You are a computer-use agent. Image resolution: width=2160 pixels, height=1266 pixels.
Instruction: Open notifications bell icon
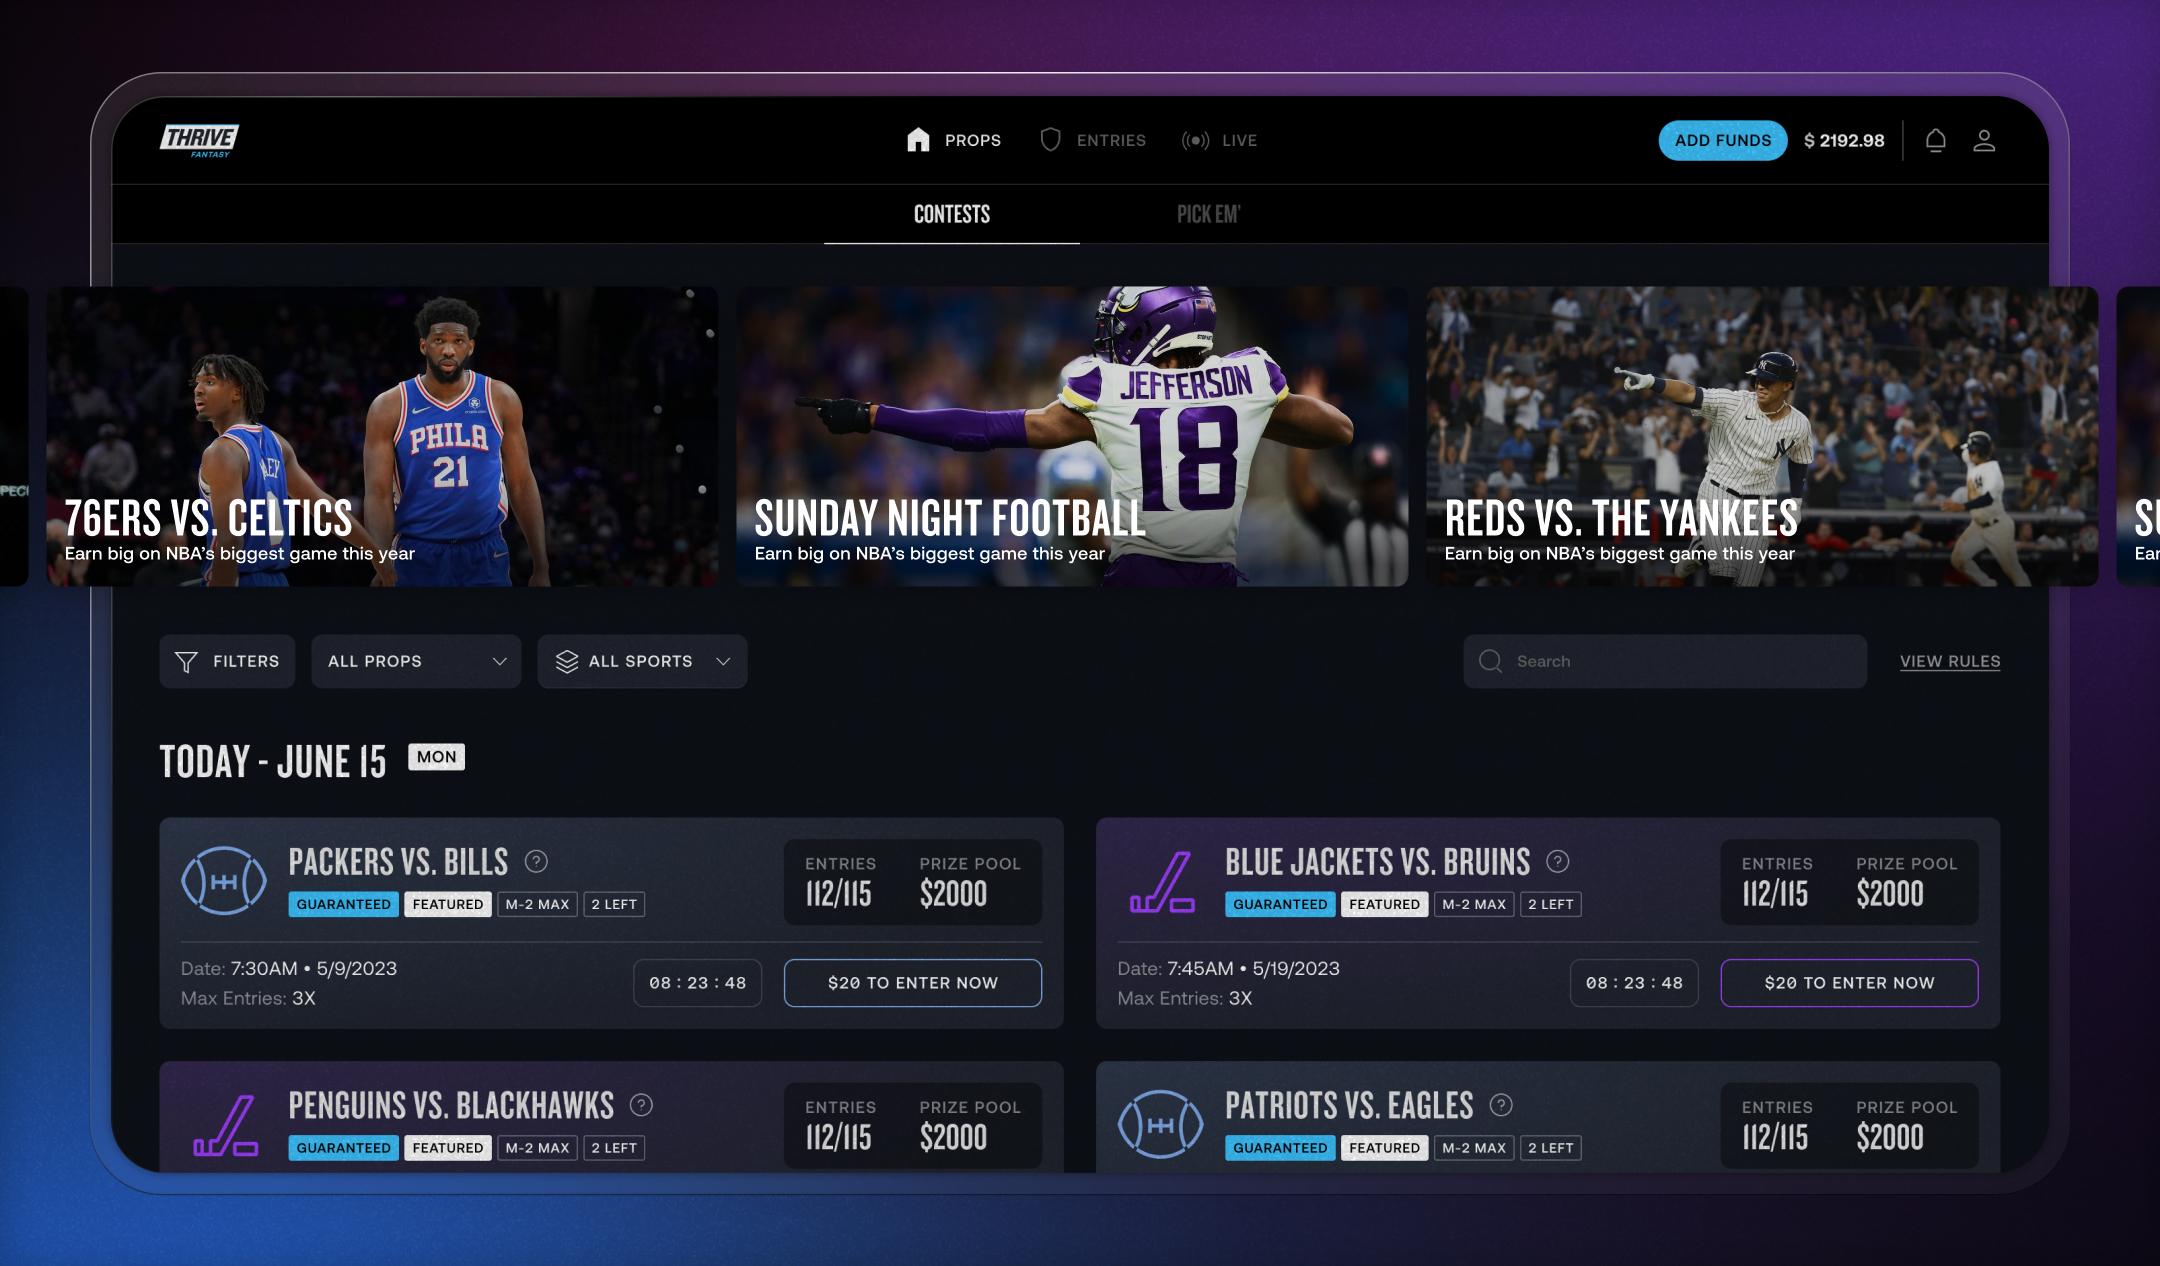tap(1936, 141)
